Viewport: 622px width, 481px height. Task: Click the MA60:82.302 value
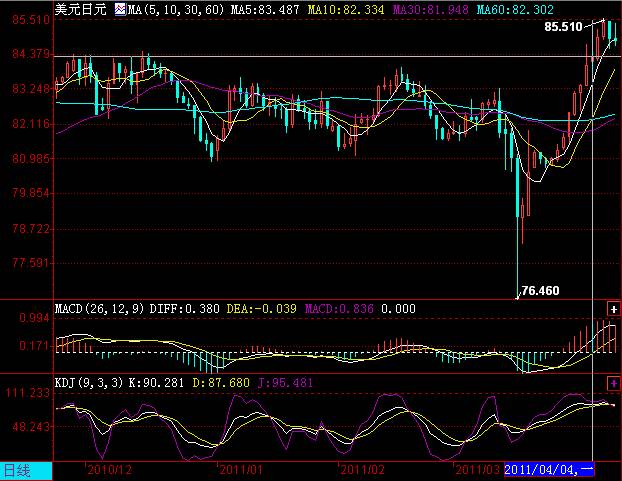515,9
